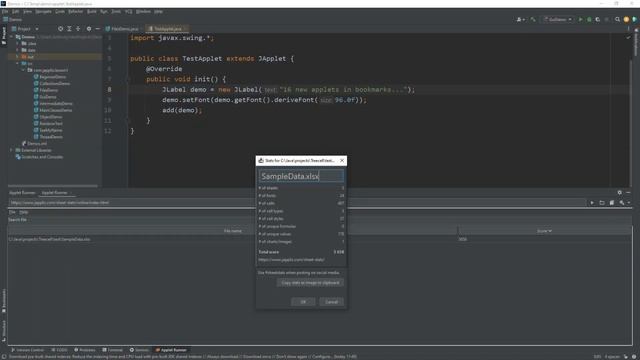This screenshot has height=360, width=640.
Task: Click play icon beside applet URL field
Action: (x=592, y=202)
